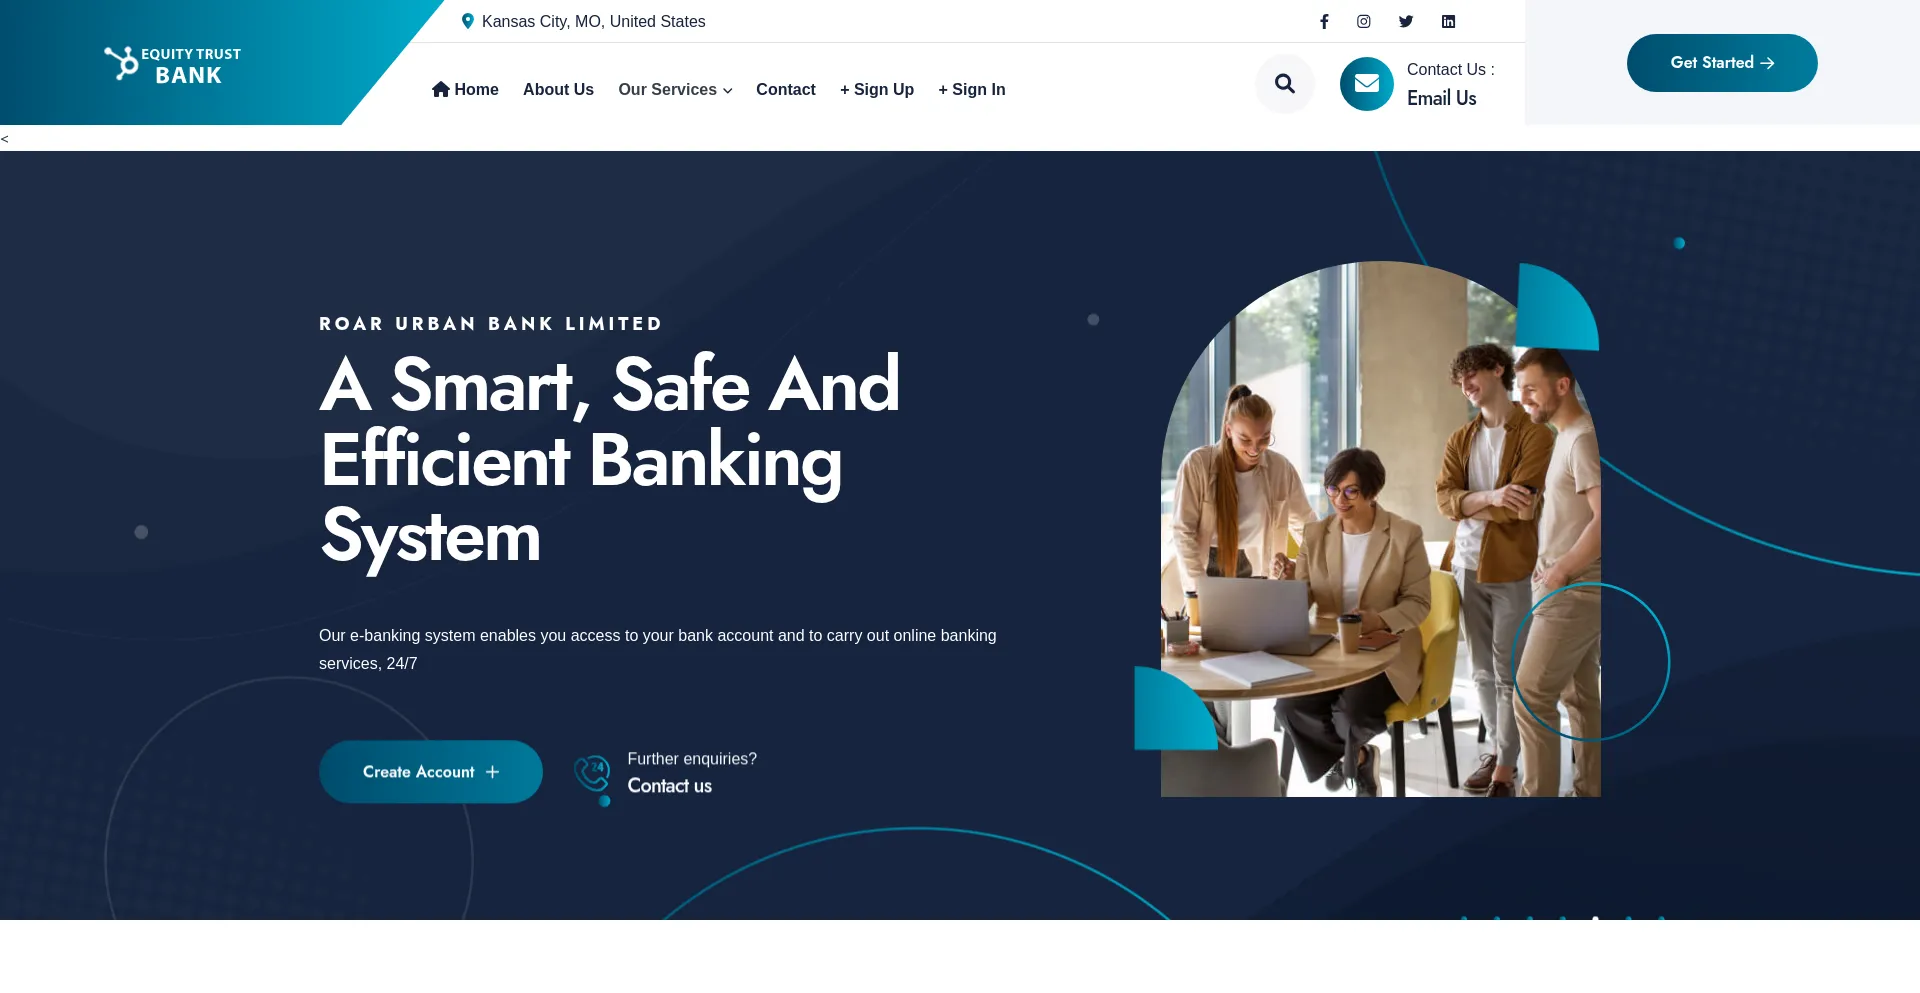Expand the Our Services dropdown menu
The image size is (1920, 993).
675,90
